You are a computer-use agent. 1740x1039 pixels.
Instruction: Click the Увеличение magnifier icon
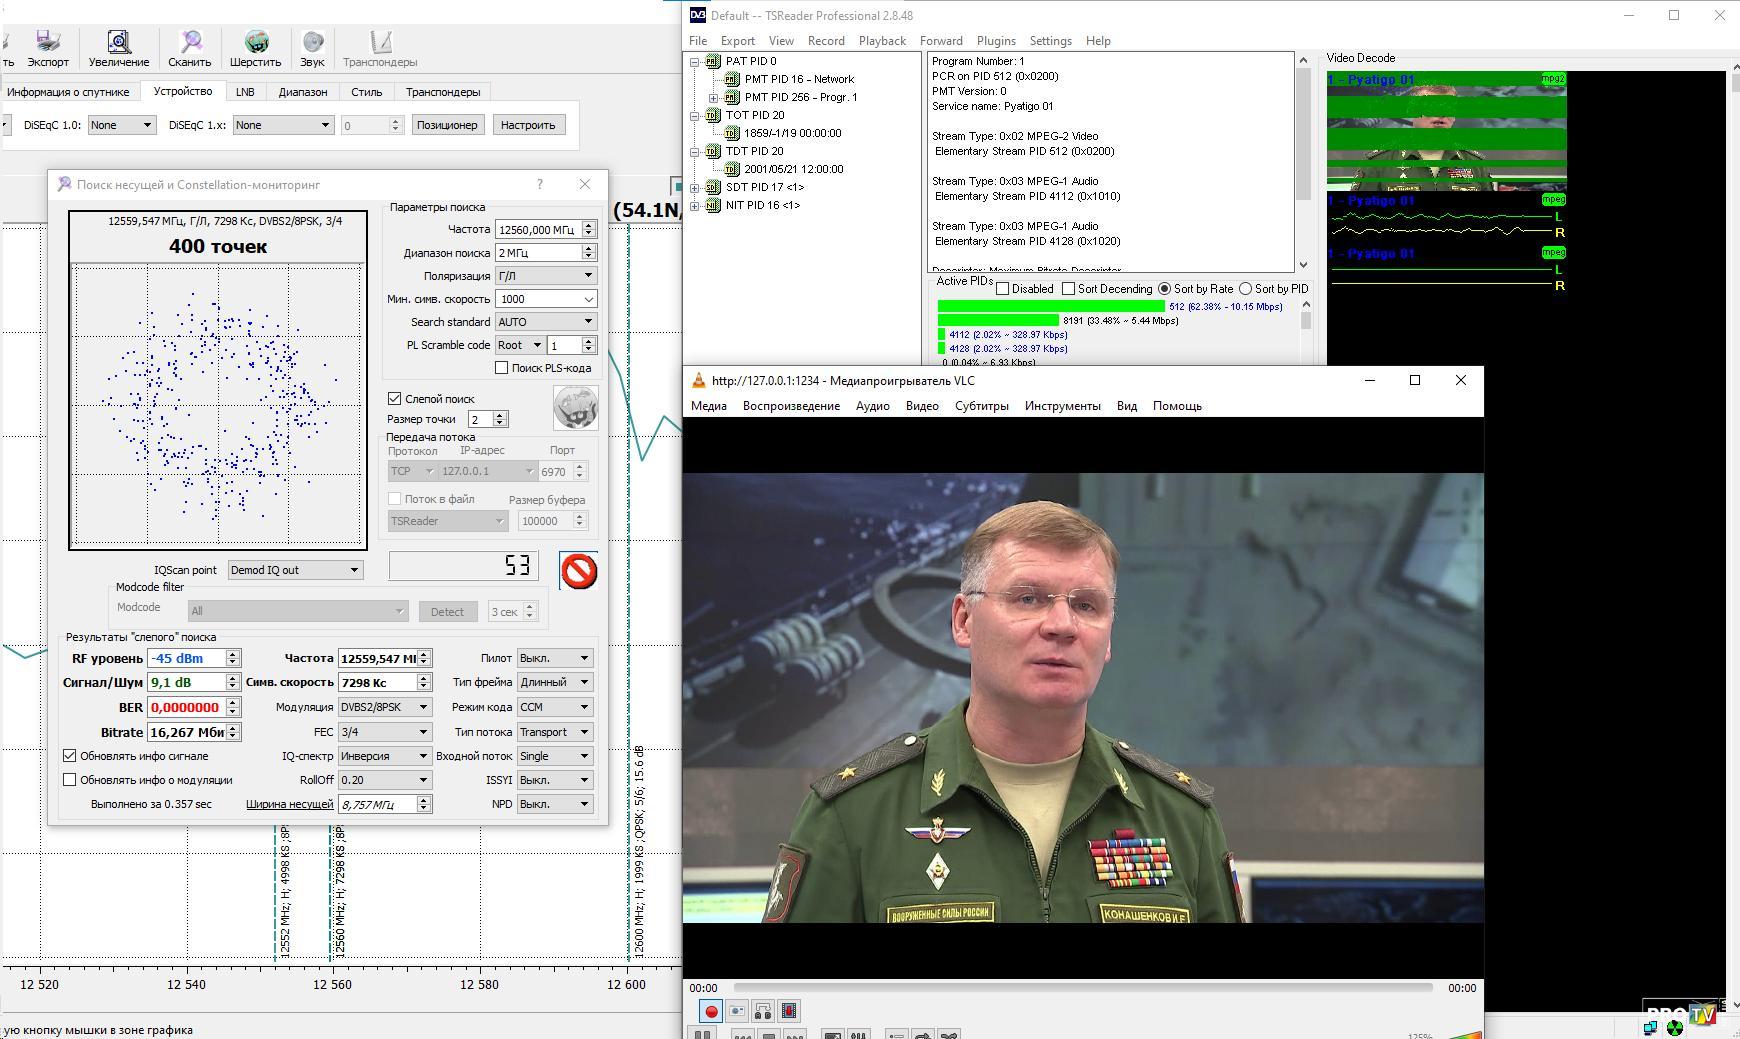pyautogui.click(x=118, y=48)
